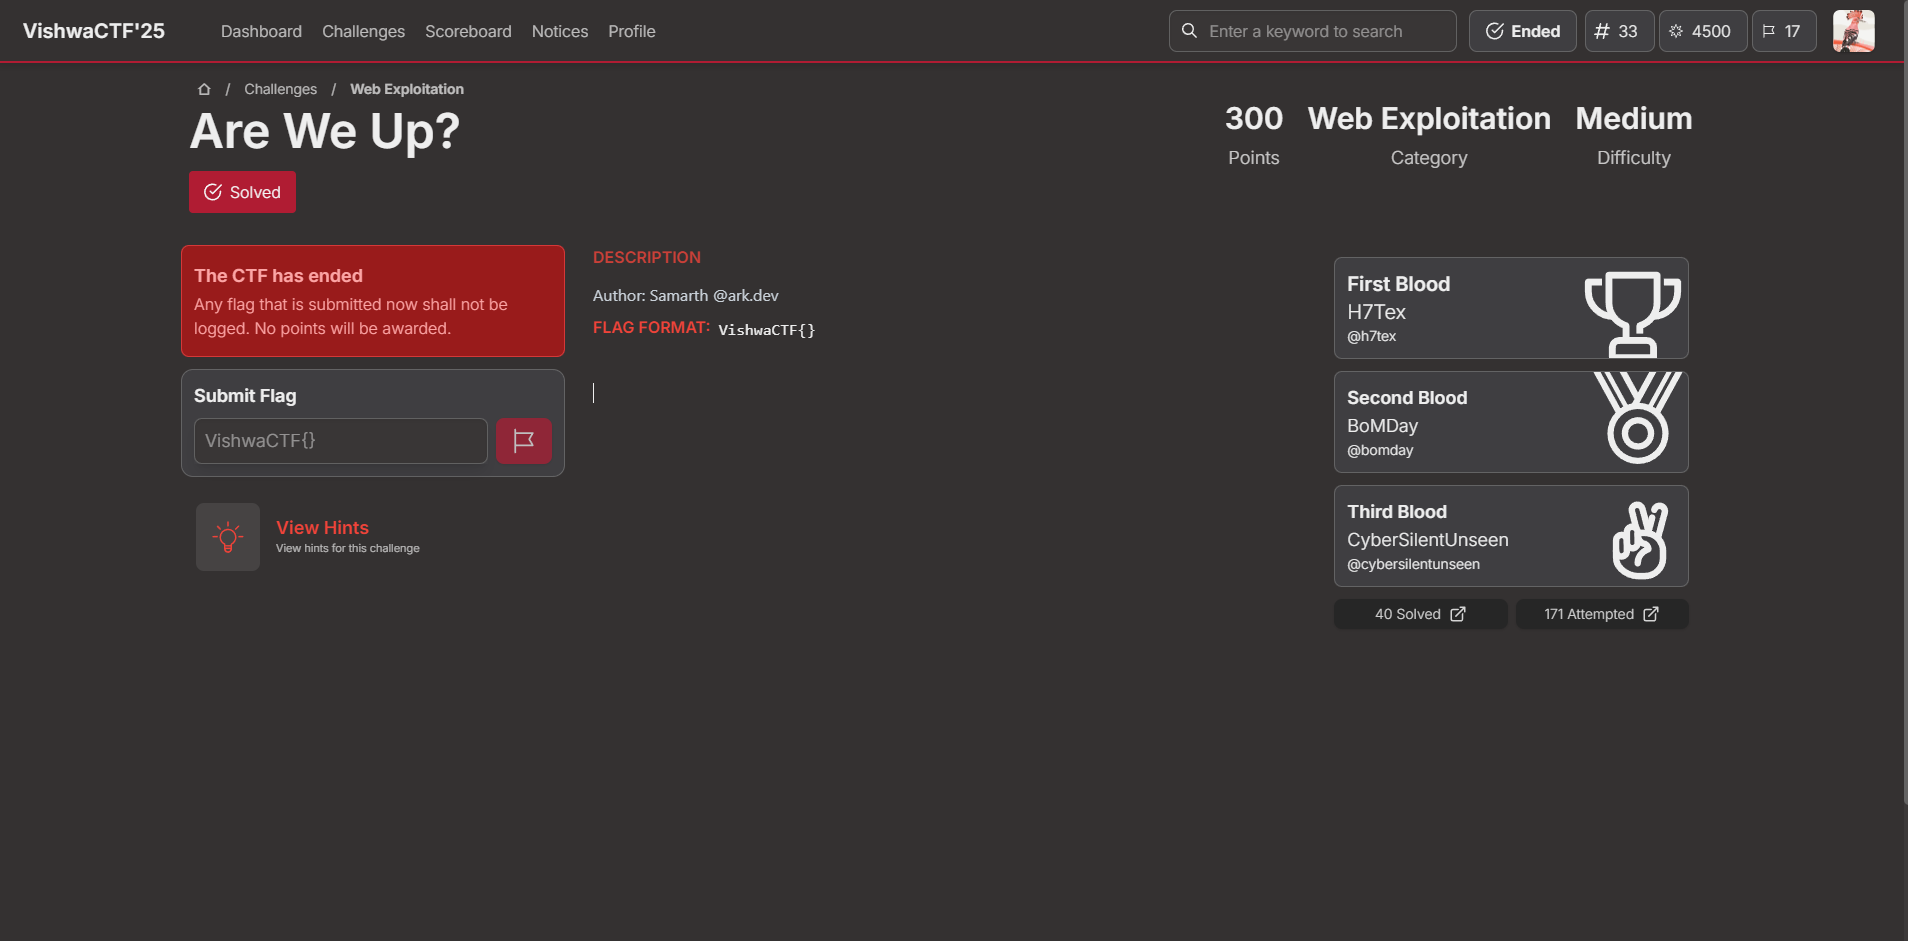Click the search magnifier icon

(x=1189, y=31)
